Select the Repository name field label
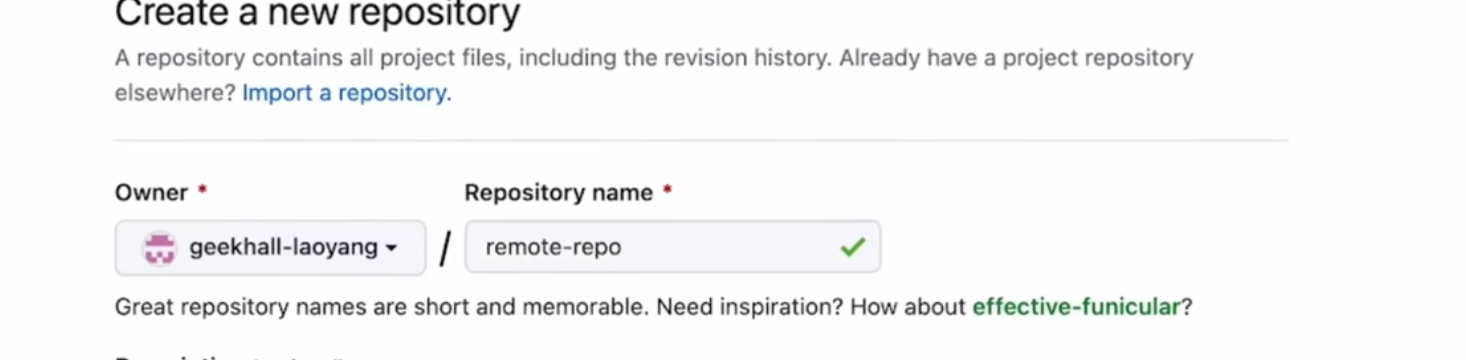 [558, 192]
